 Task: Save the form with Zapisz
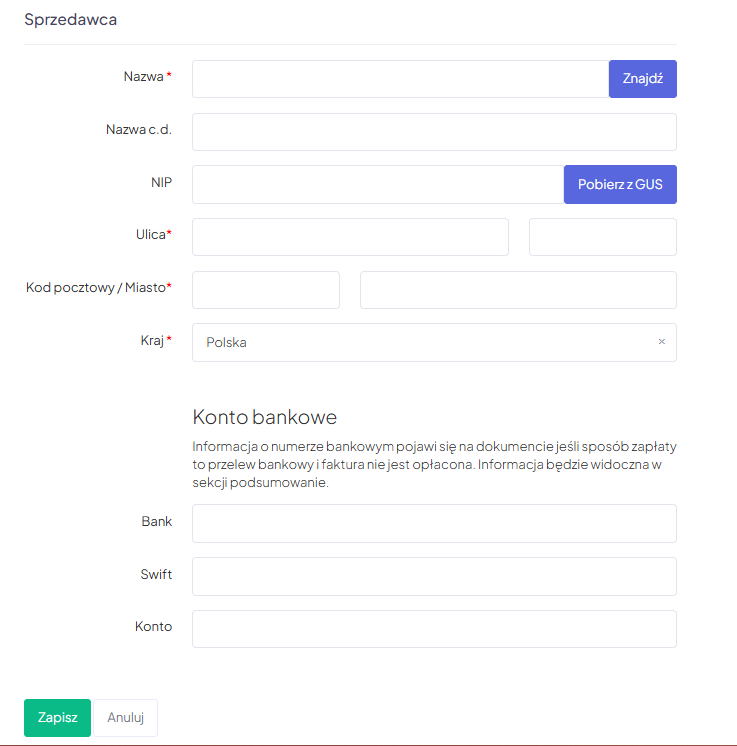click(x=57, y=717)
